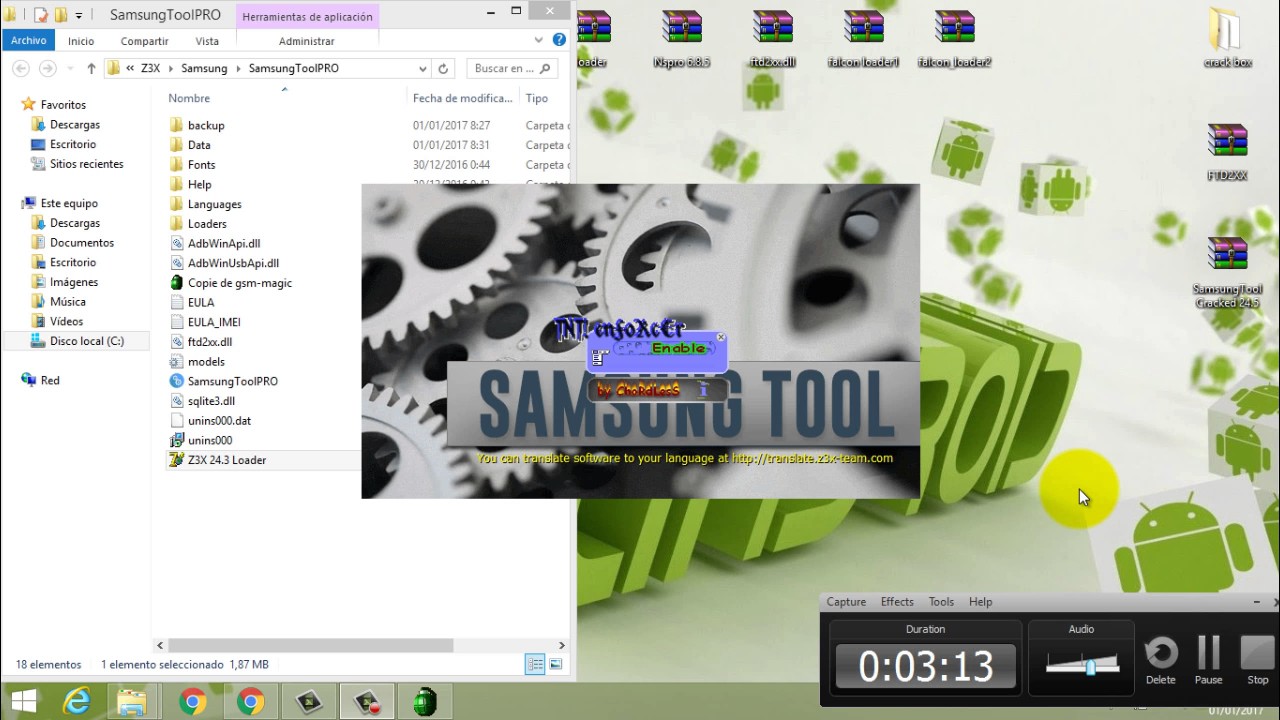The height and width of the screenshot is (720, 1280).
Task: Click Samsung in the address breadcrumb
Action: tap(204, 69)
